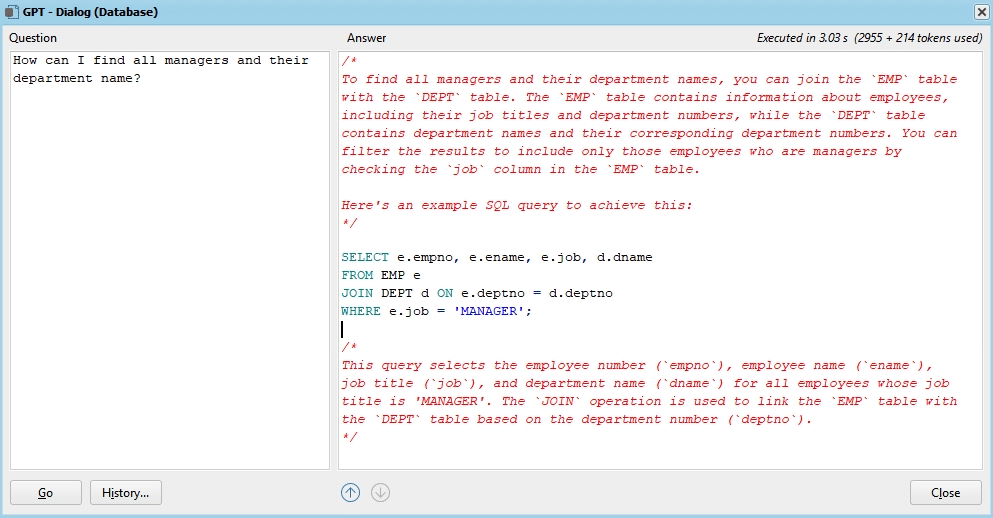Screen dimensions: 993x518
Task: Click the JOIN DEPT d ON line
Action: pos(477,293)
